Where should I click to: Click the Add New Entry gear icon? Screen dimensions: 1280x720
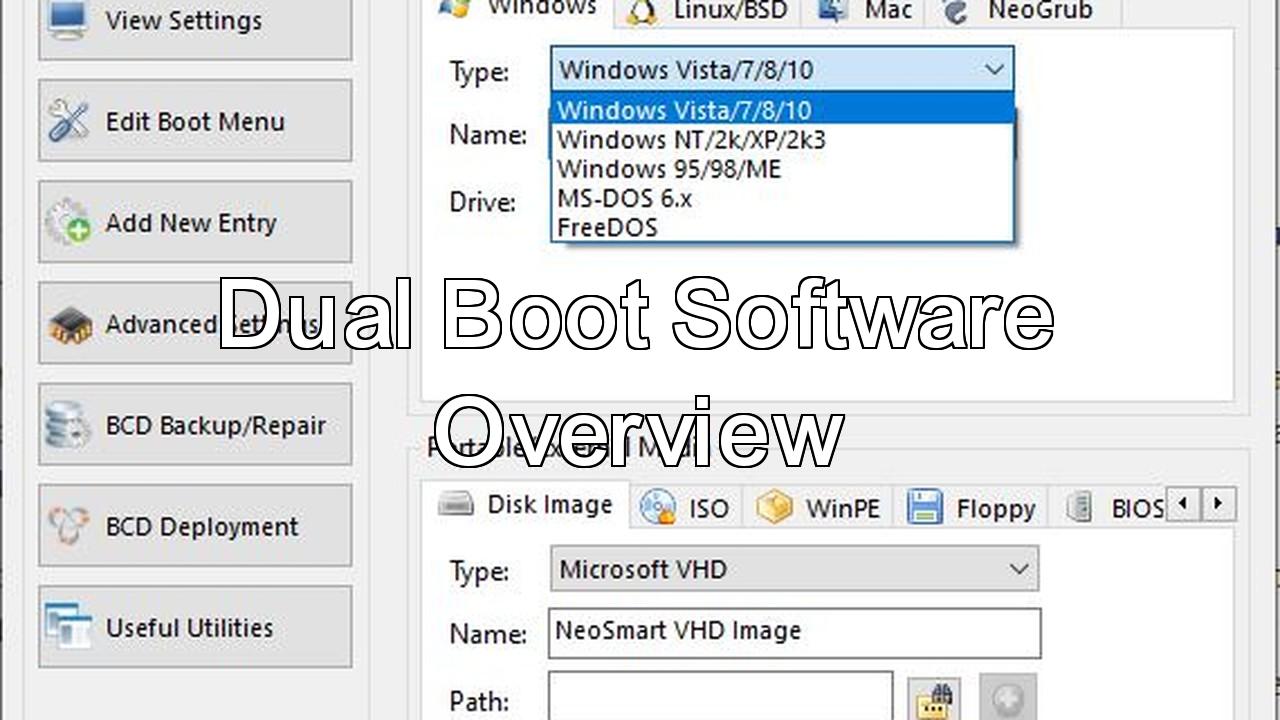(x=69, y=223)
